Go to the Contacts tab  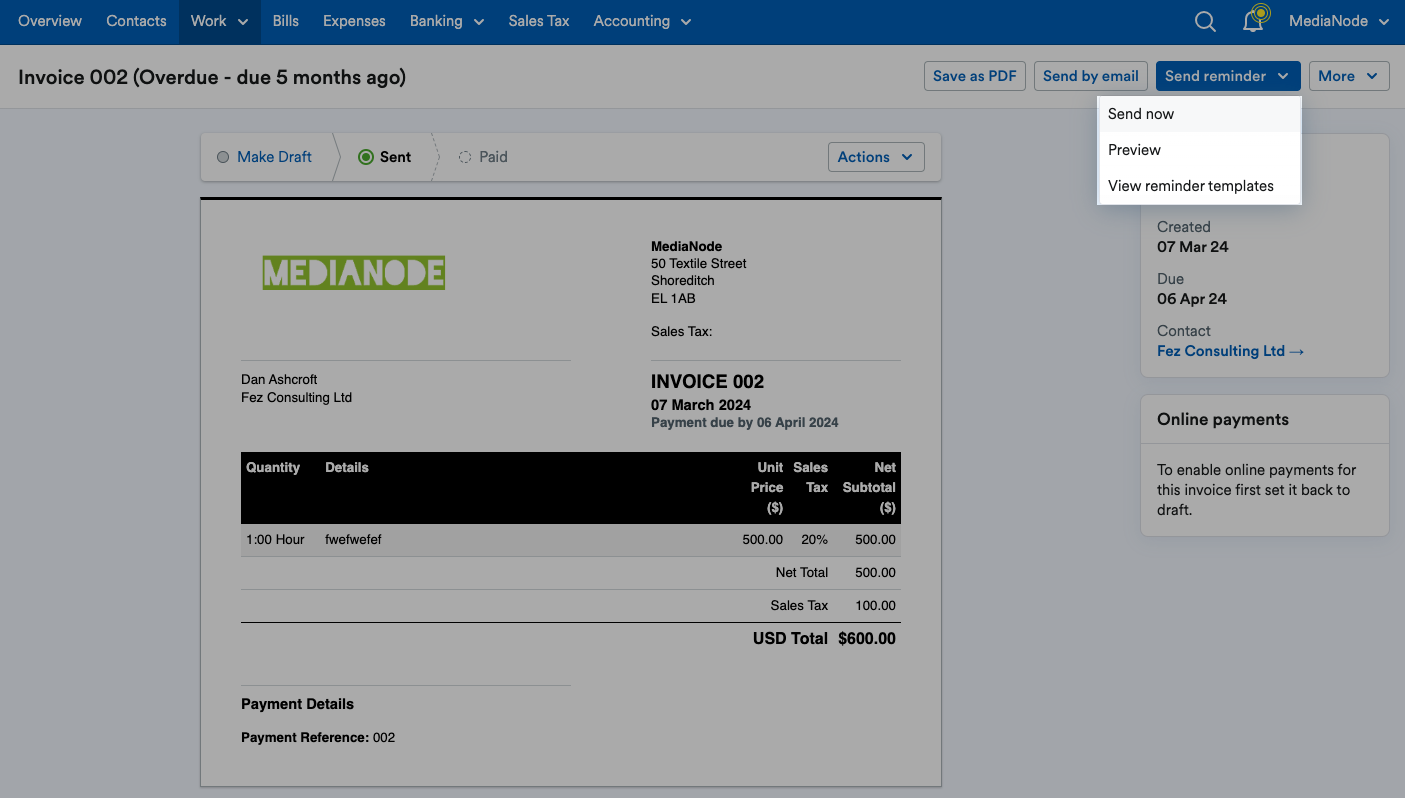tap(136, 21)
